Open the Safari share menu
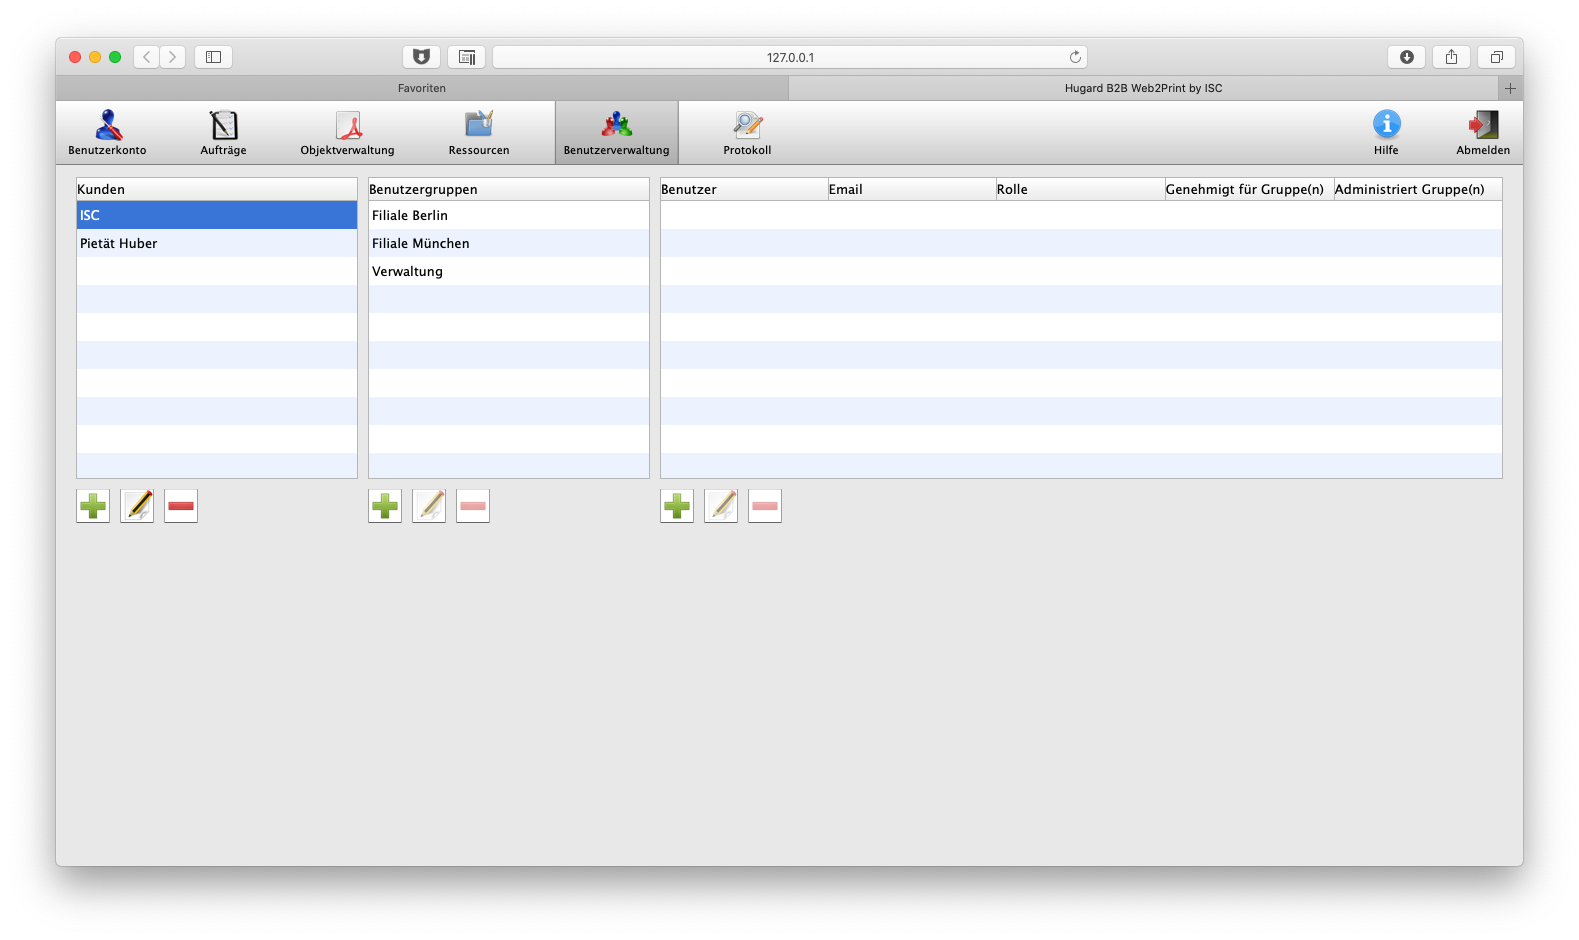Viewport: 1579px width, 940px height. (x=1451, y=57)
